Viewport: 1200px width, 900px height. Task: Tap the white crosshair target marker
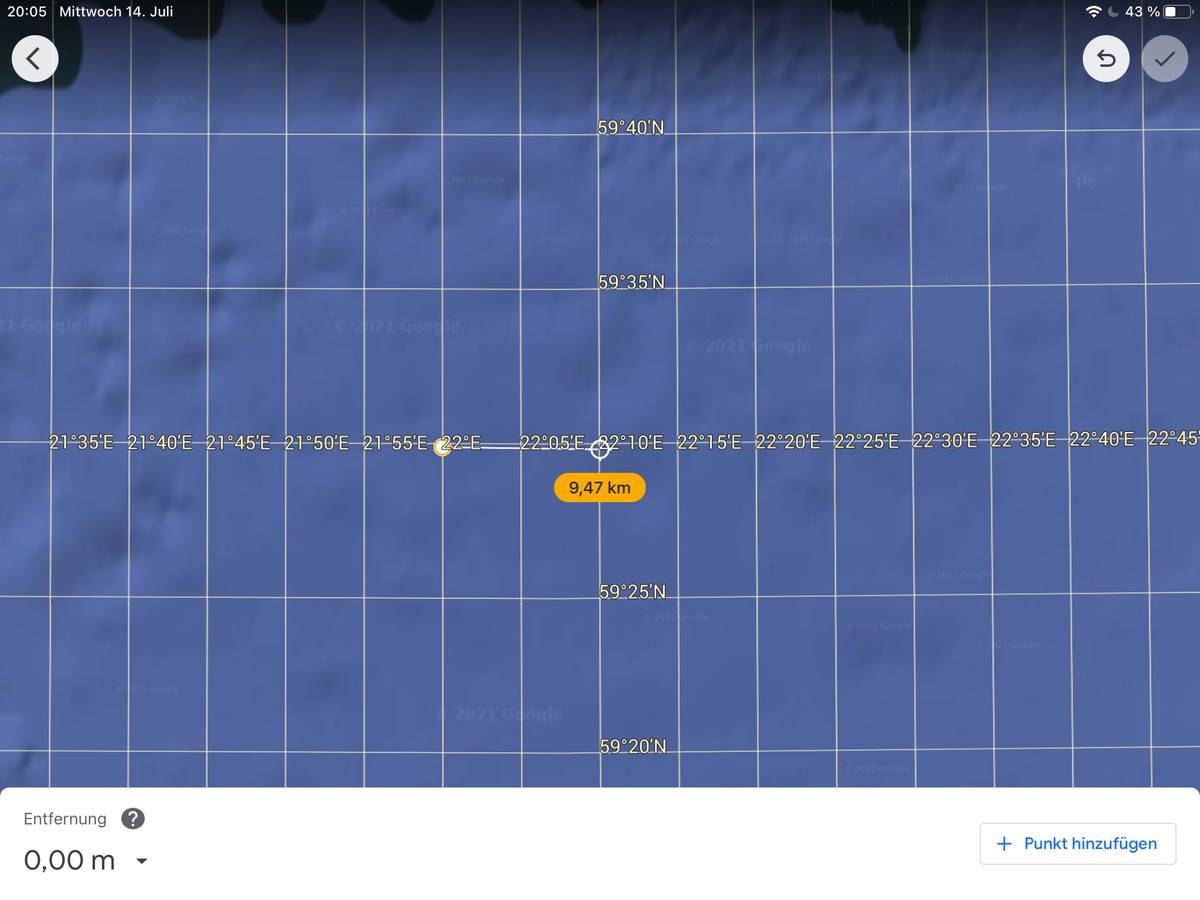(x=599, y=448)
